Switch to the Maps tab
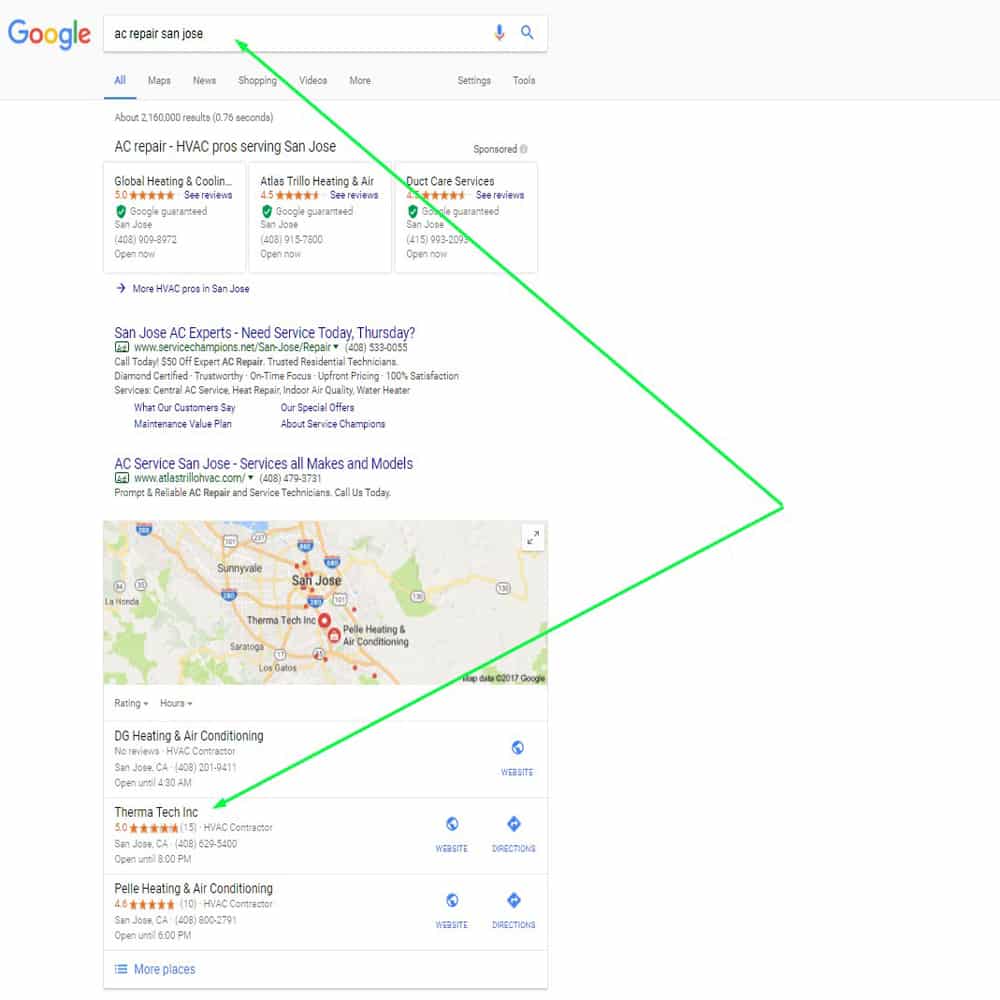 click(159, 80)
